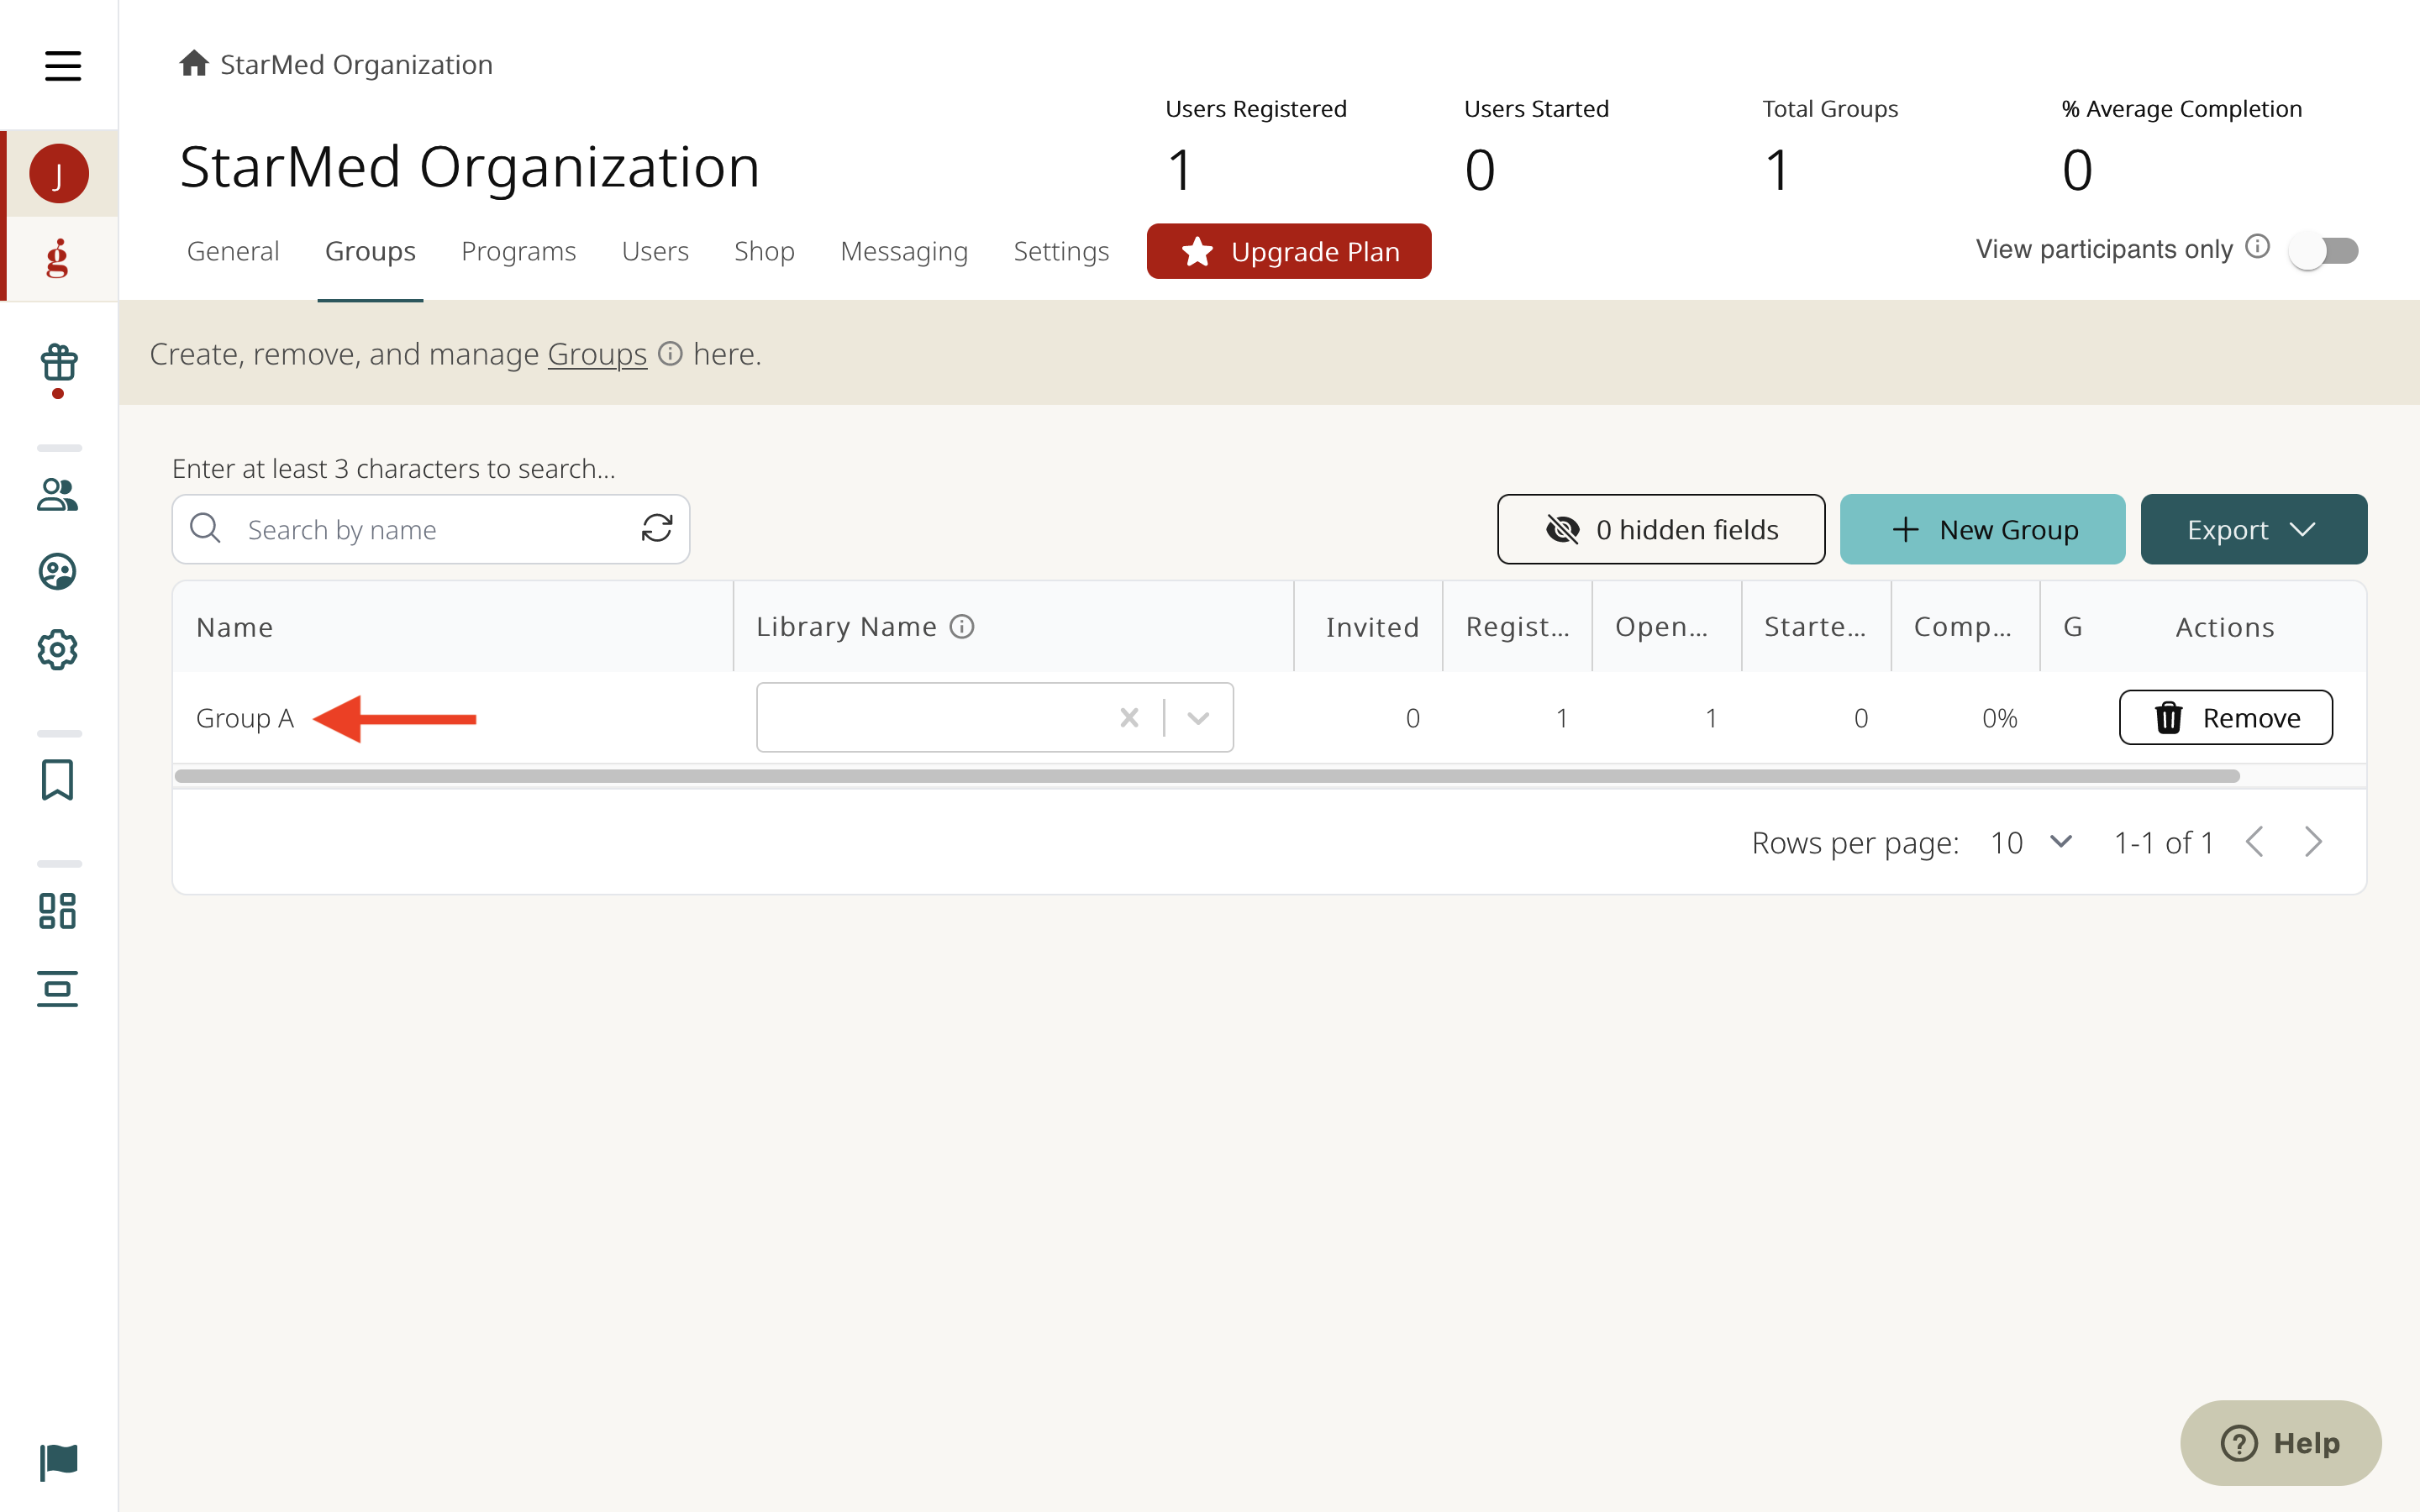Click the Regist... column header

(x=1517, y=627)
